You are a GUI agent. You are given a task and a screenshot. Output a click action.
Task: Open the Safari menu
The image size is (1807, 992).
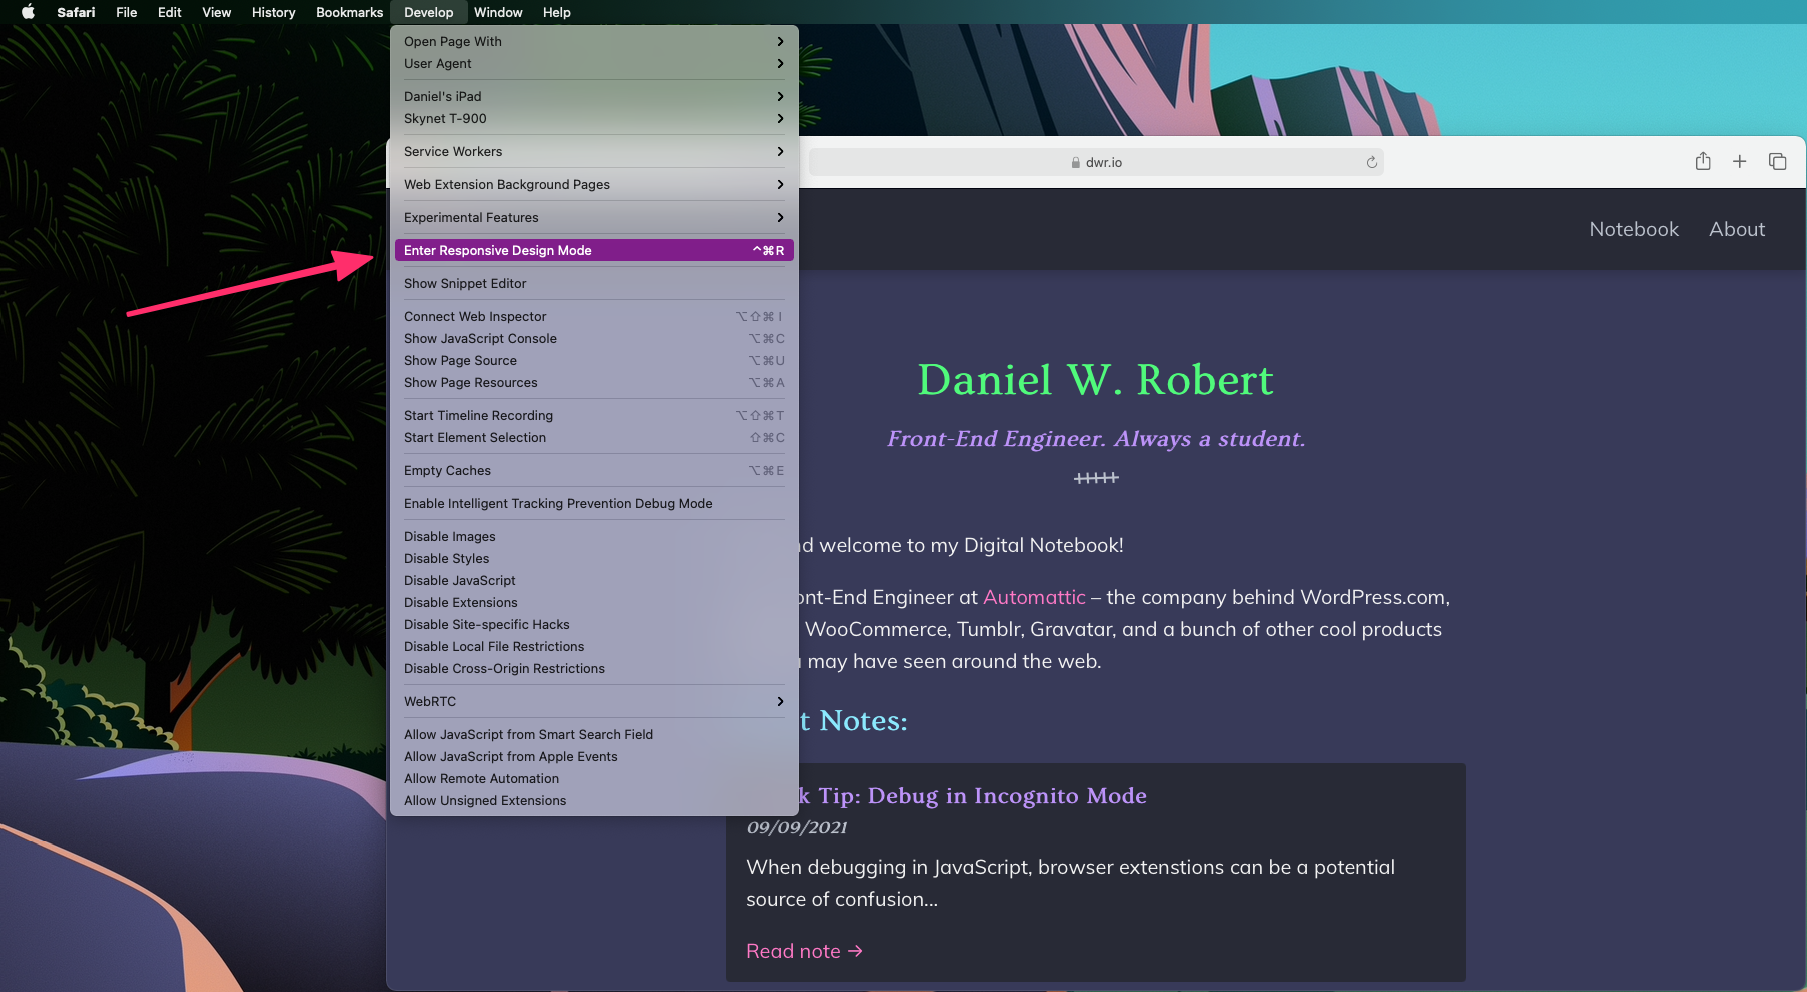(76, 12)
